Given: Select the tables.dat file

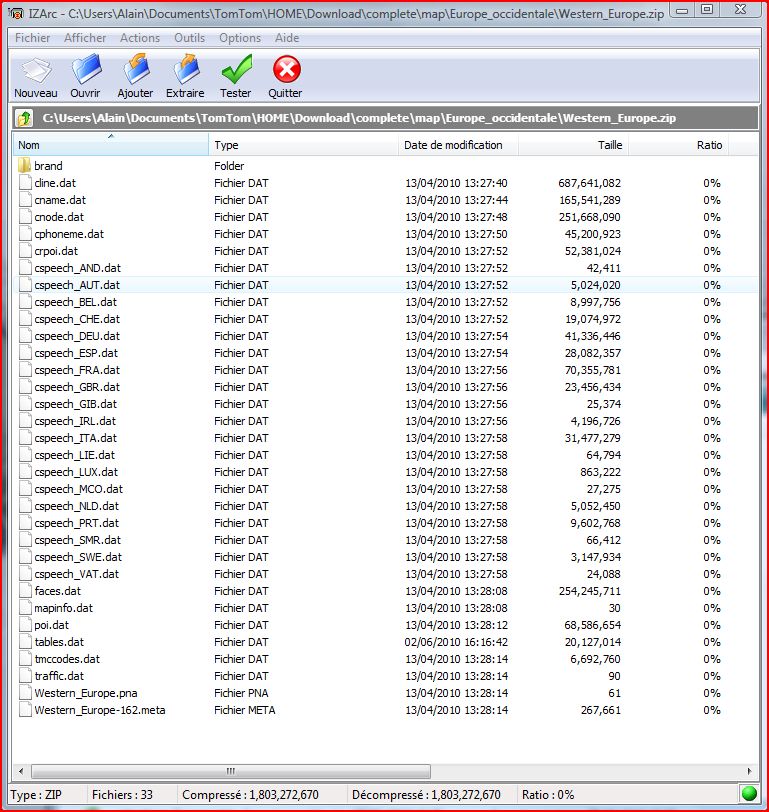Looking at the screenshot, I should pyautogui.click(x=59, y=642).
